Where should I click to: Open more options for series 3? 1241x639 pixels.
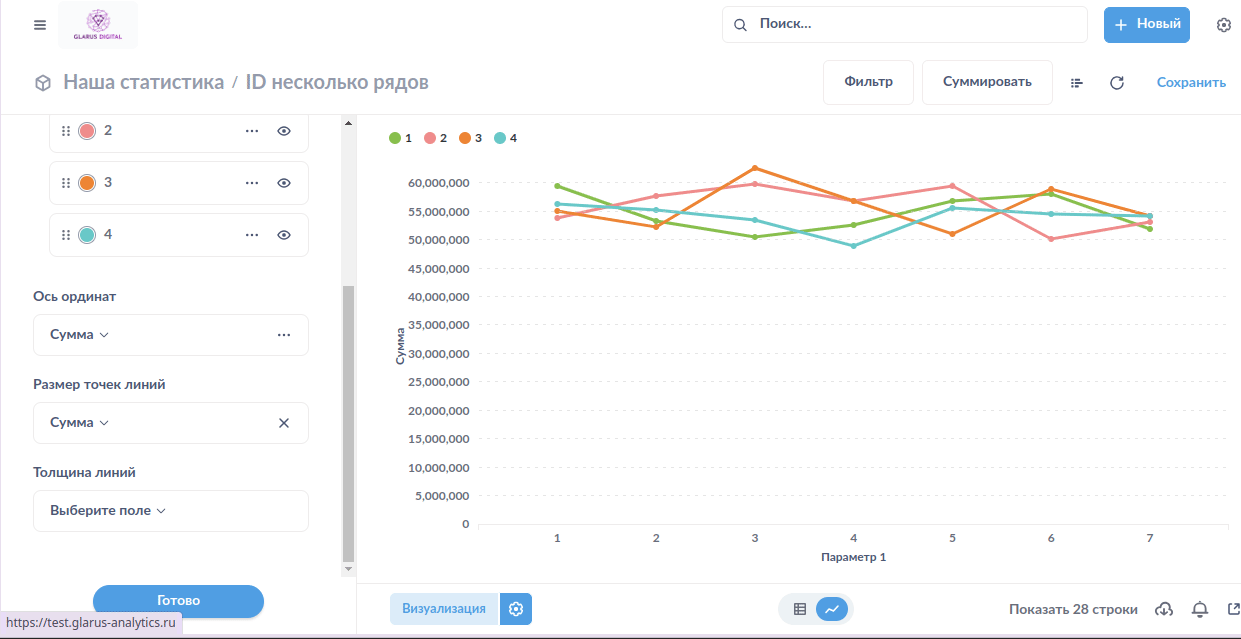point(252,183)
